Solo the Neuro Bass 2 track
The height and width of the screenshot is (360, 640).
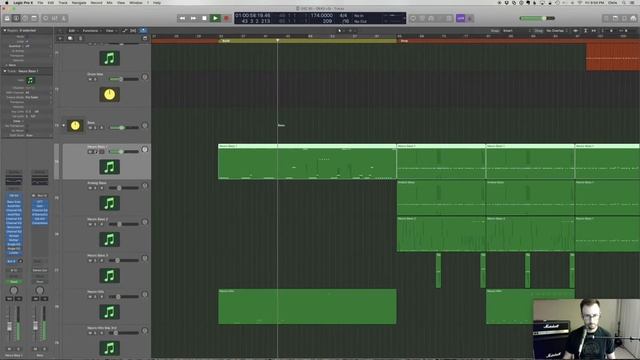pyautogui.click(x=96, y=224)
